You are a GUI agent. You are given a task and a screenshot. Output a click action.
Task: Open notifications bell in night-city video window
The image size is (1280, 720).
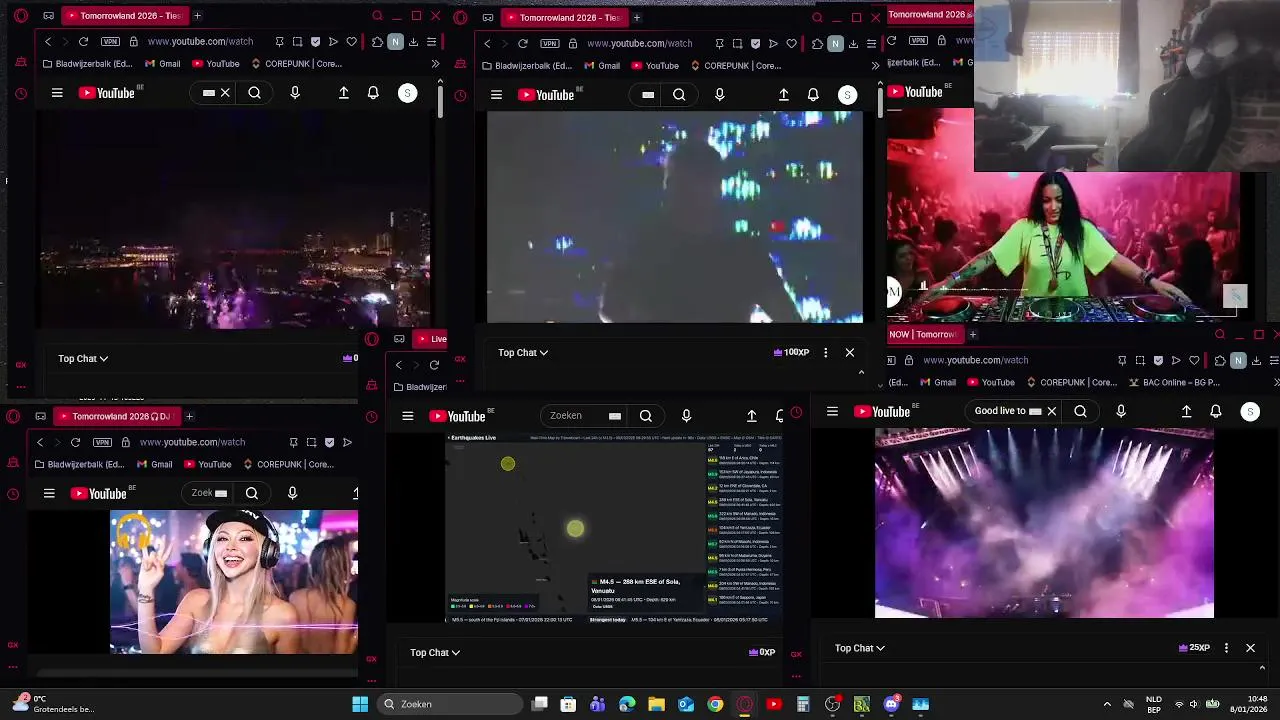[373, 93]
